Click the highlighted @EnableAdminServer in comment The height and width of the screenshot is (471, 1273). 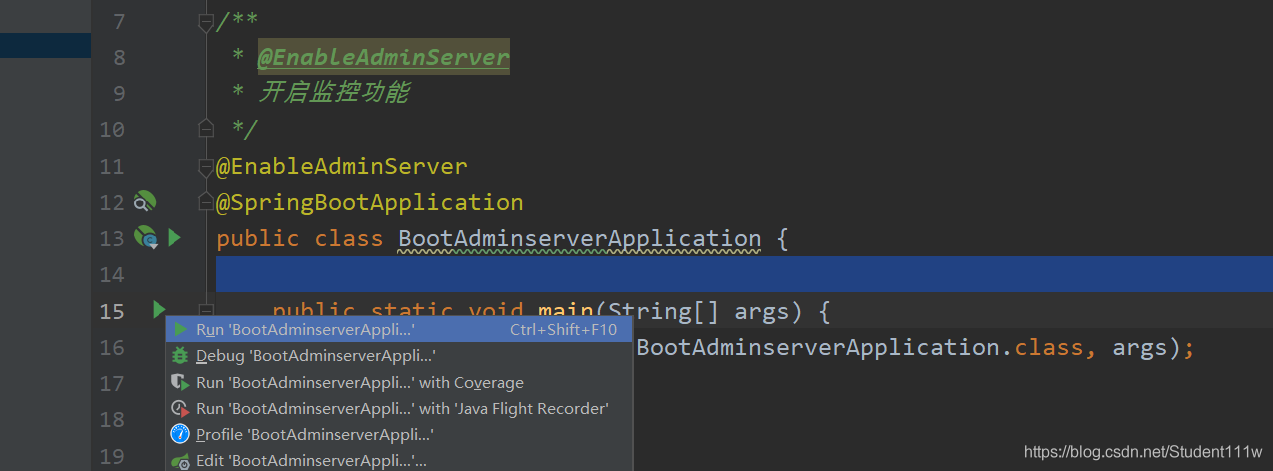point(384,58)
